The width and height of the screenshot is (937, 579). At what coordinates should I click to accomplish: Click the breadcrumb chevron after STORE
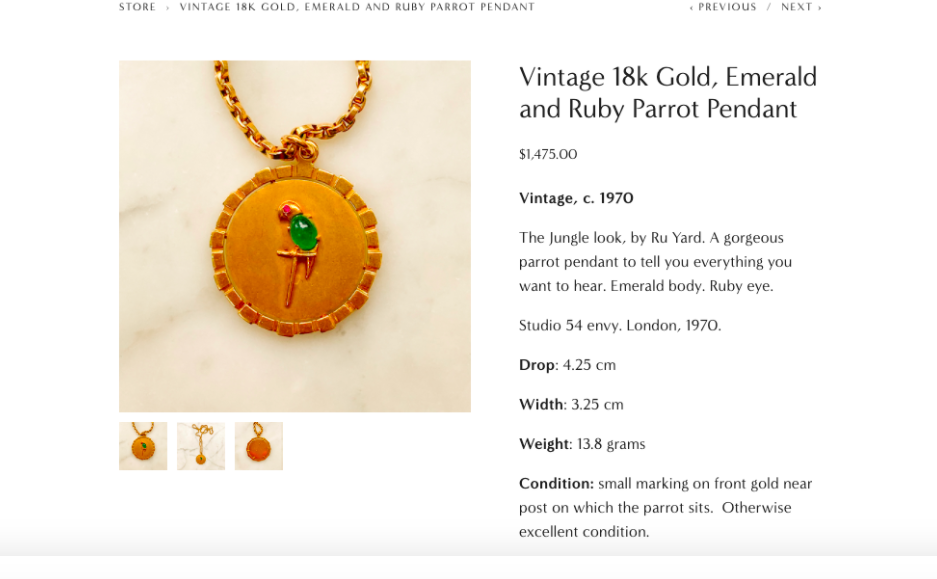pyautogui.click(x=167, y=8)
